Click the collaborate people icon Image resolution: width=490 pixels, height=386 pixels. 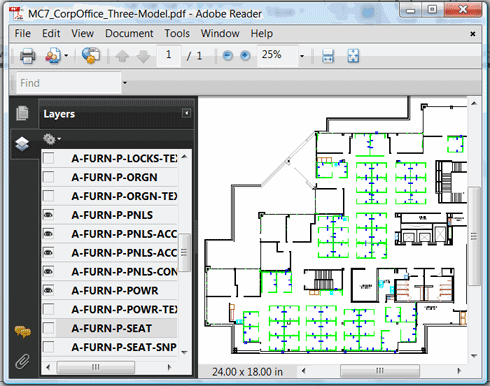point(53,56)
